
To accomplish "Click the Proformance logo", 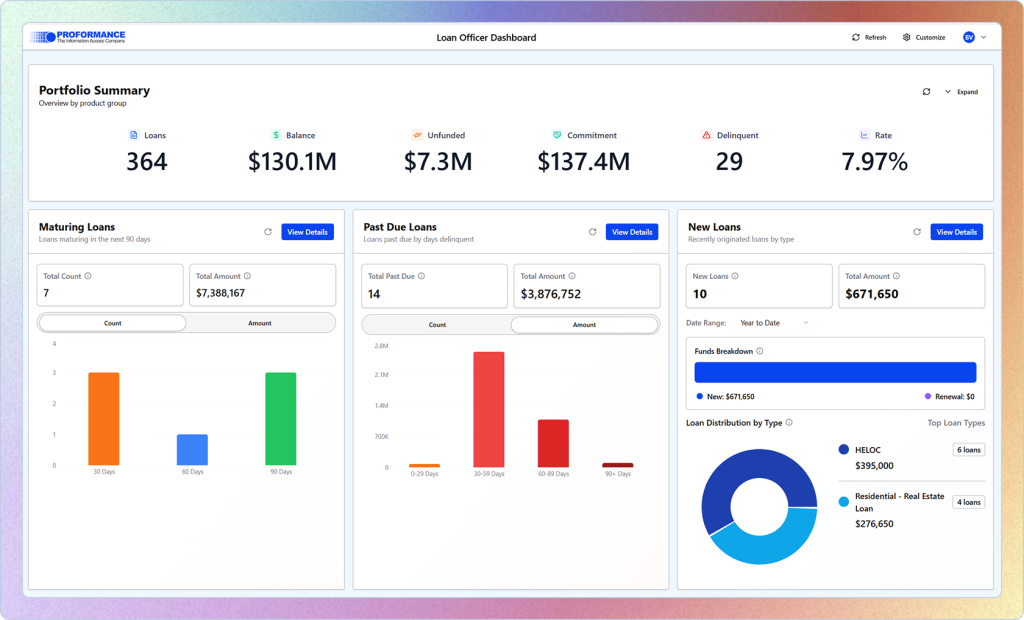I will (x=80, y=36).
